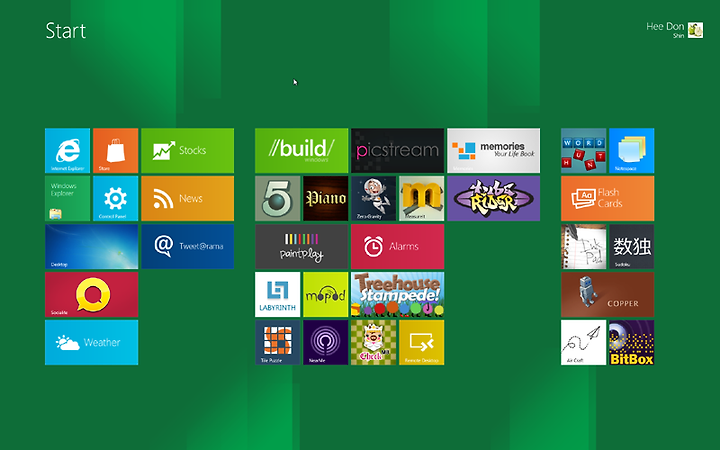Open Control Panel gear tile
Image resolution: width=720 pixels, height=450 pixels.
115,198
